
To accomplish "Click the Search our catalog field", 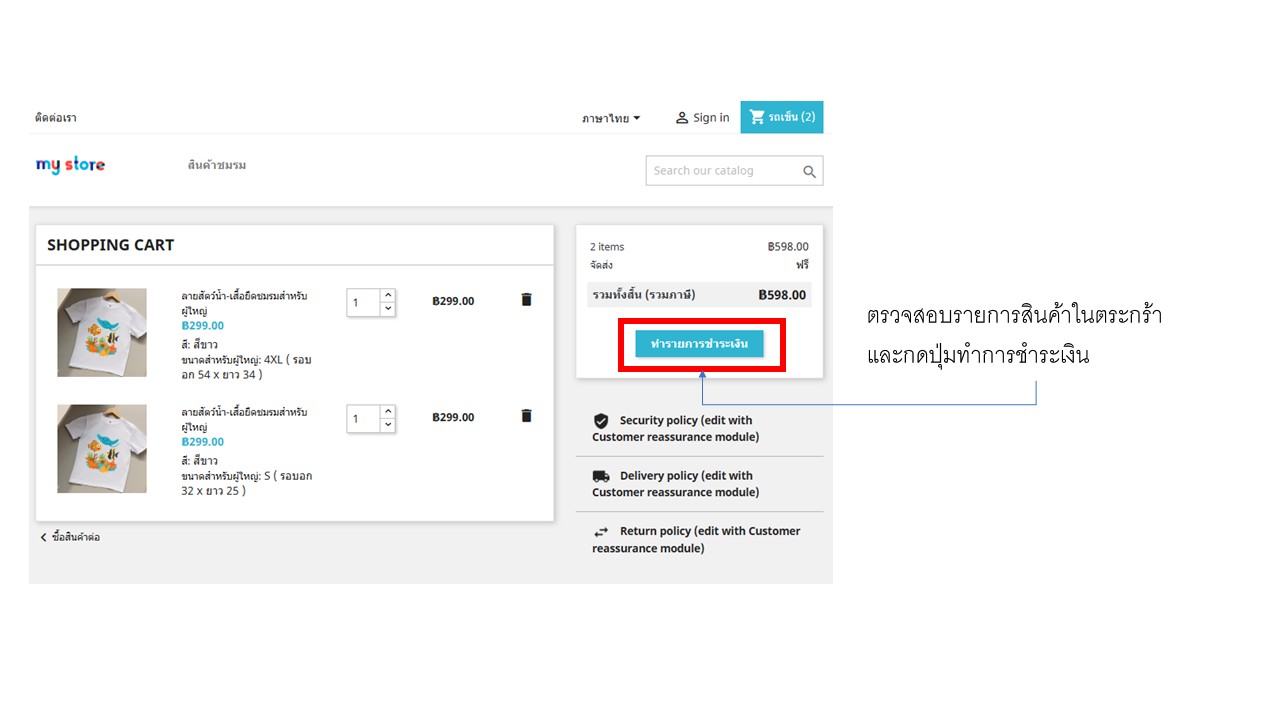I will [x=722, y=171].
